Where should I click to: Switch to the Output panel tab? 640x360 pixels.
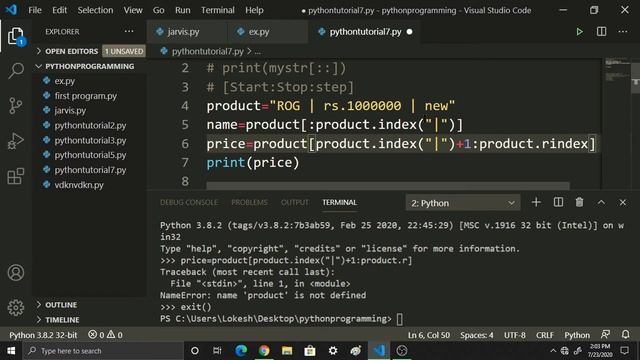tap(295, 202)
